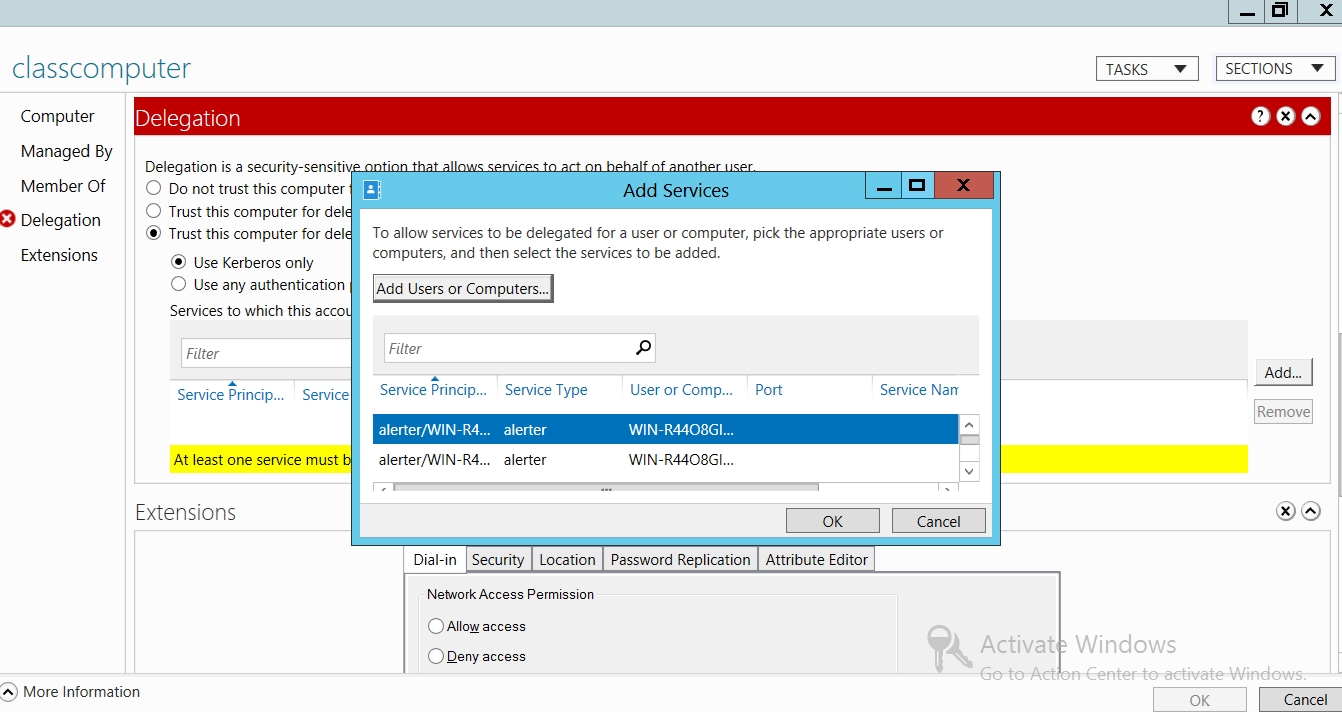Collapse the Extensions section chevron

coord(1310,512)
